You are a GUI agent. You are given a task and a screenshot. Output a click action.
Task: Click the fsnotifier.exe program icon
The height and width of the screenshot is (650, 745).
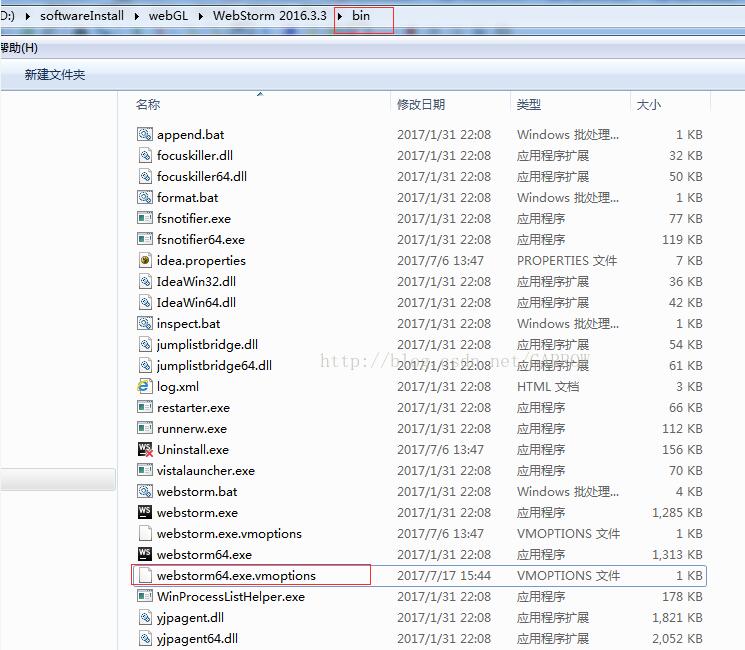pyautogui.click(x=145, y=219)
